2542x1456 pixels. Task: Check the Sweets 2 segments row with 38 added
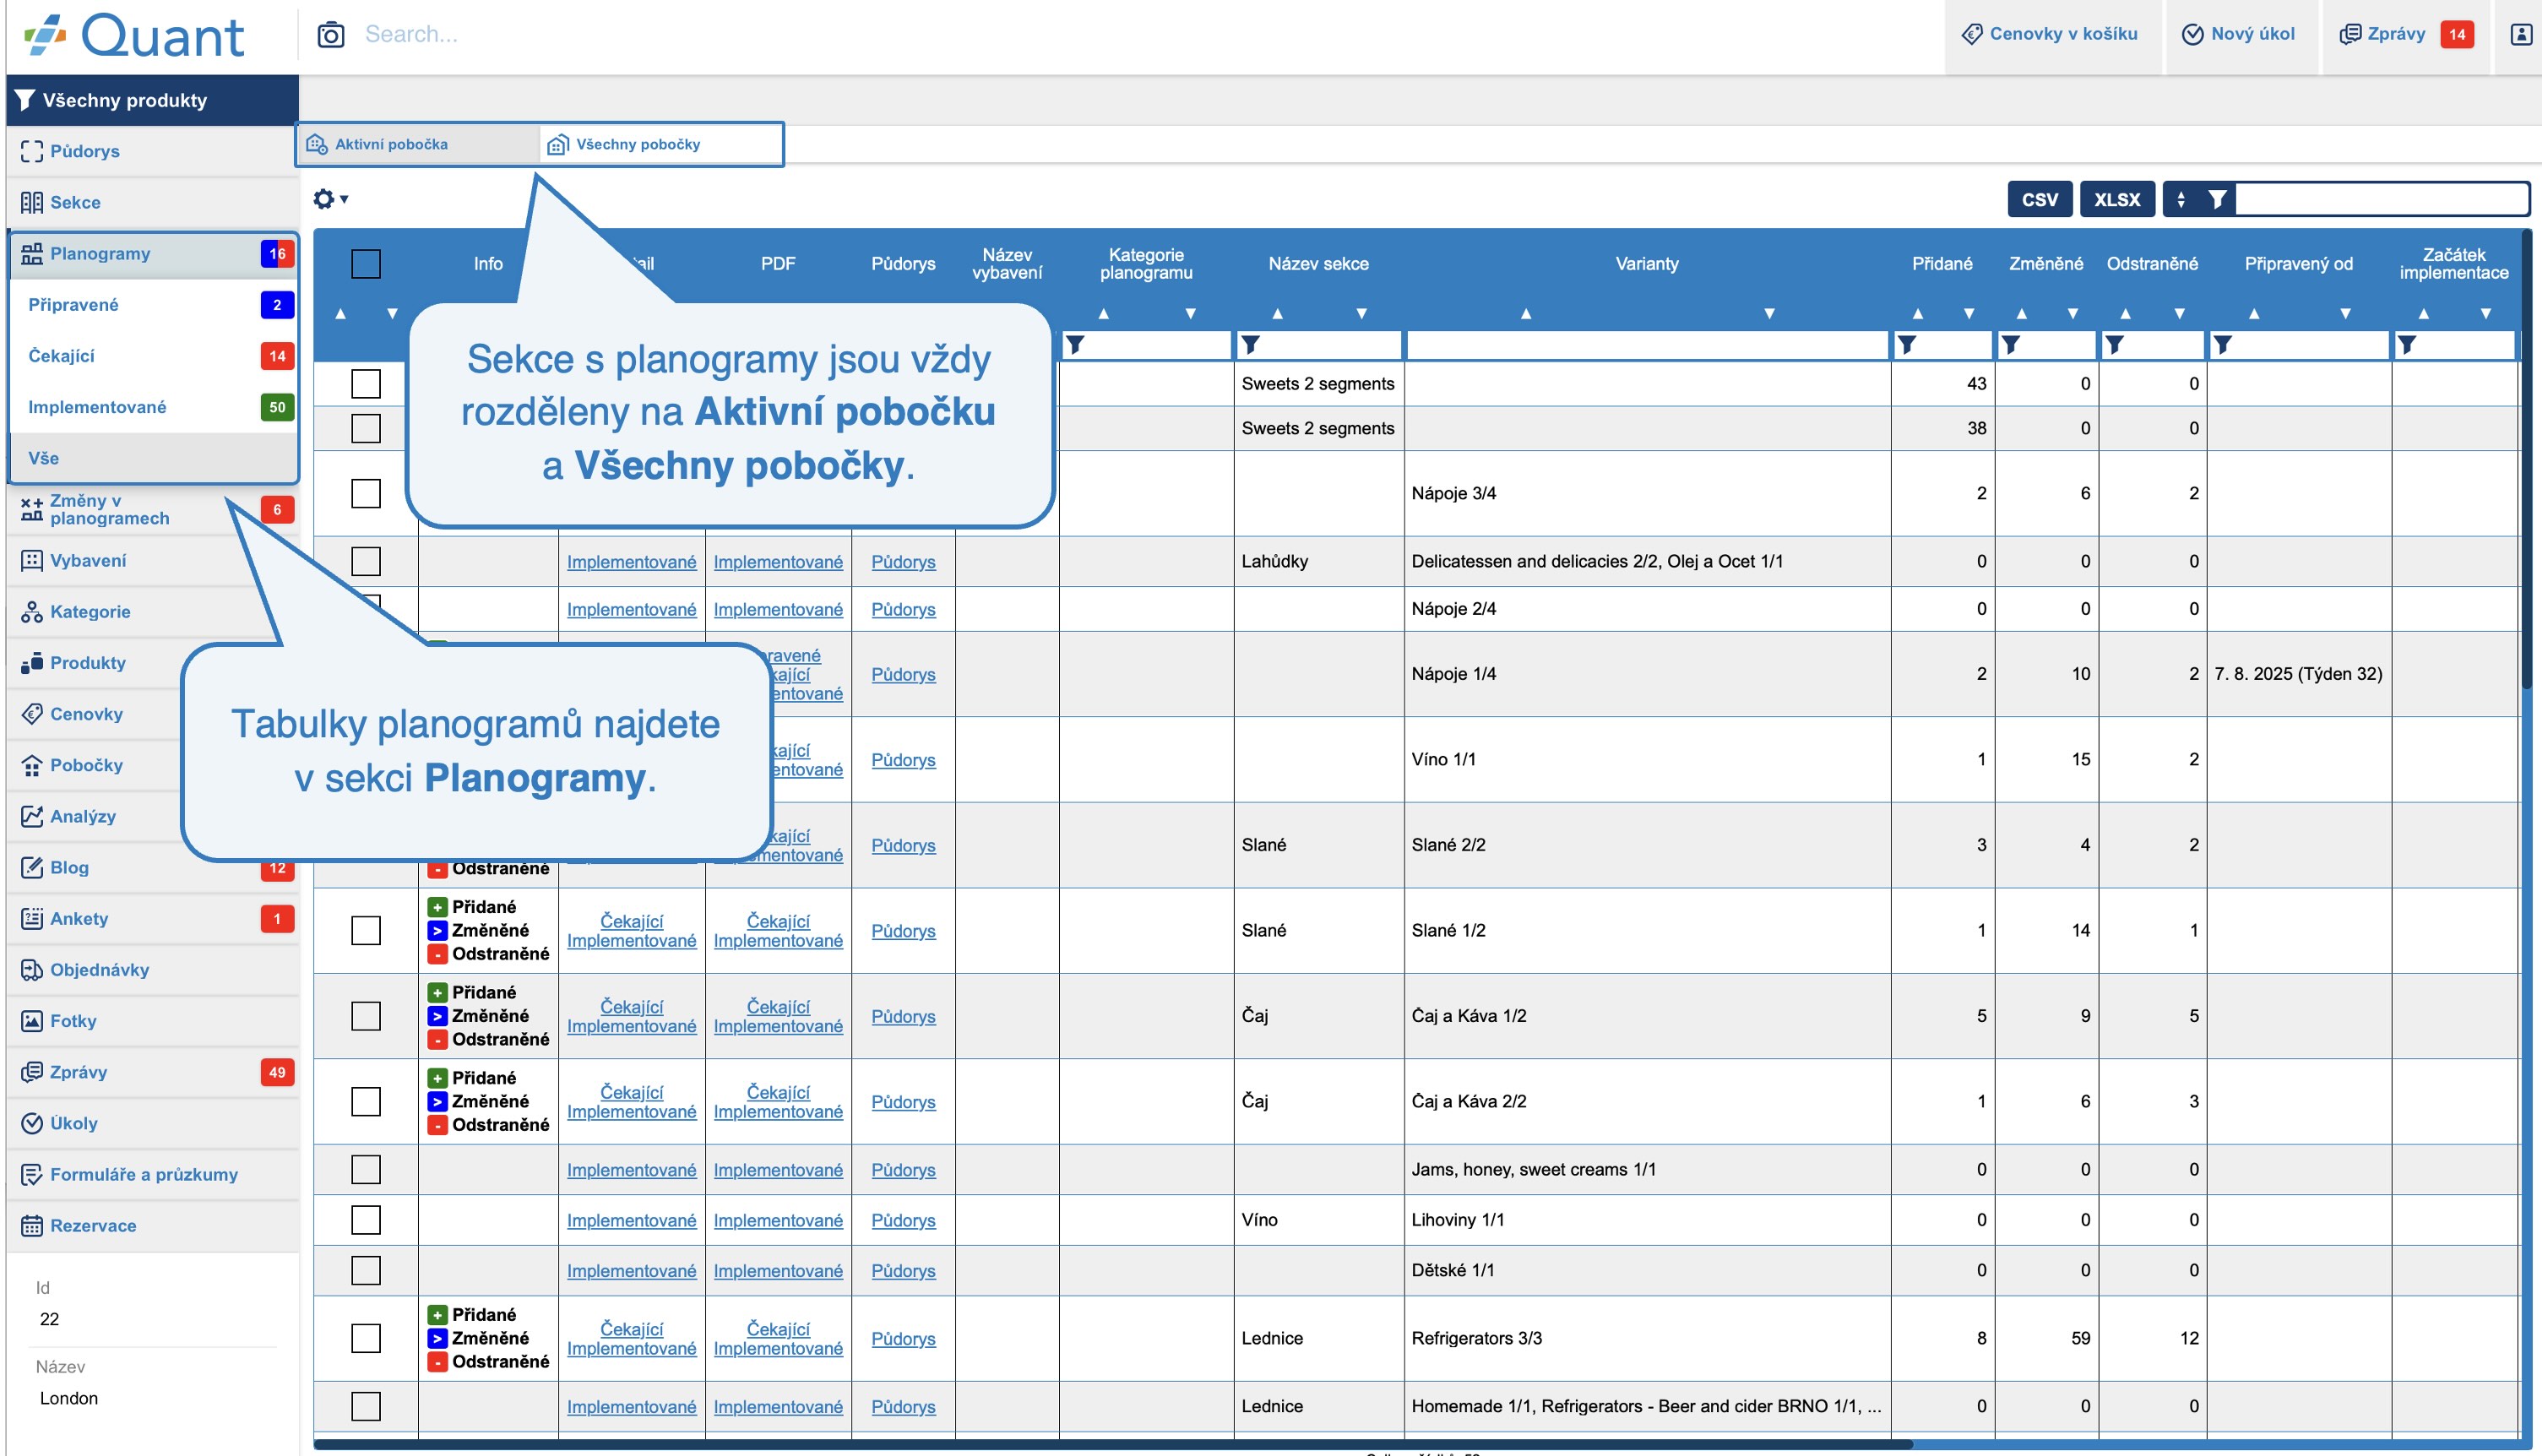(x=366, y=428)
